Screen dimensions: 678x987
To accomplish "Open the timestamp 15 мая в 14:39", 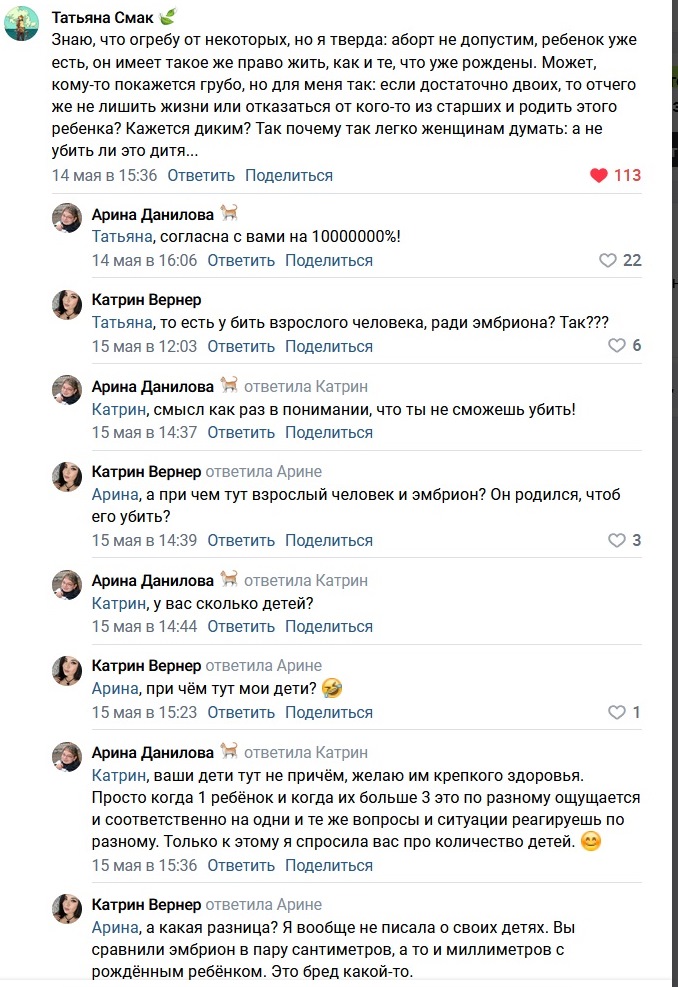I will click(144, 540).
